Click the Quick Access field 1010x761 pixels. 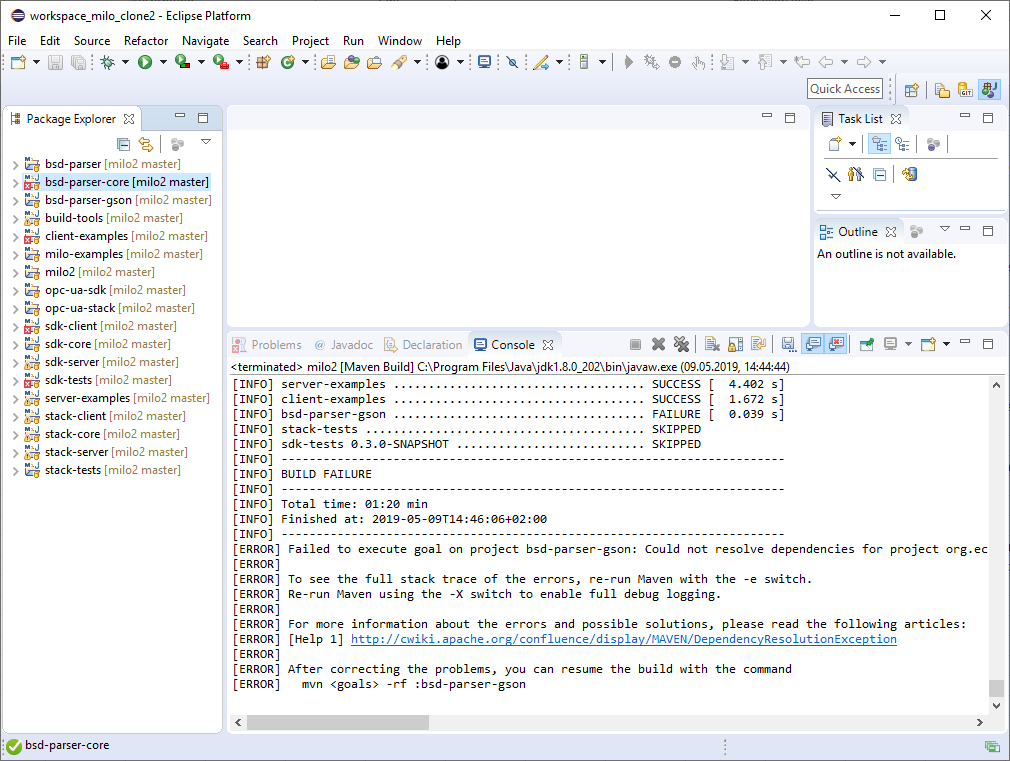pyautogui.click(x=845, y=89)
